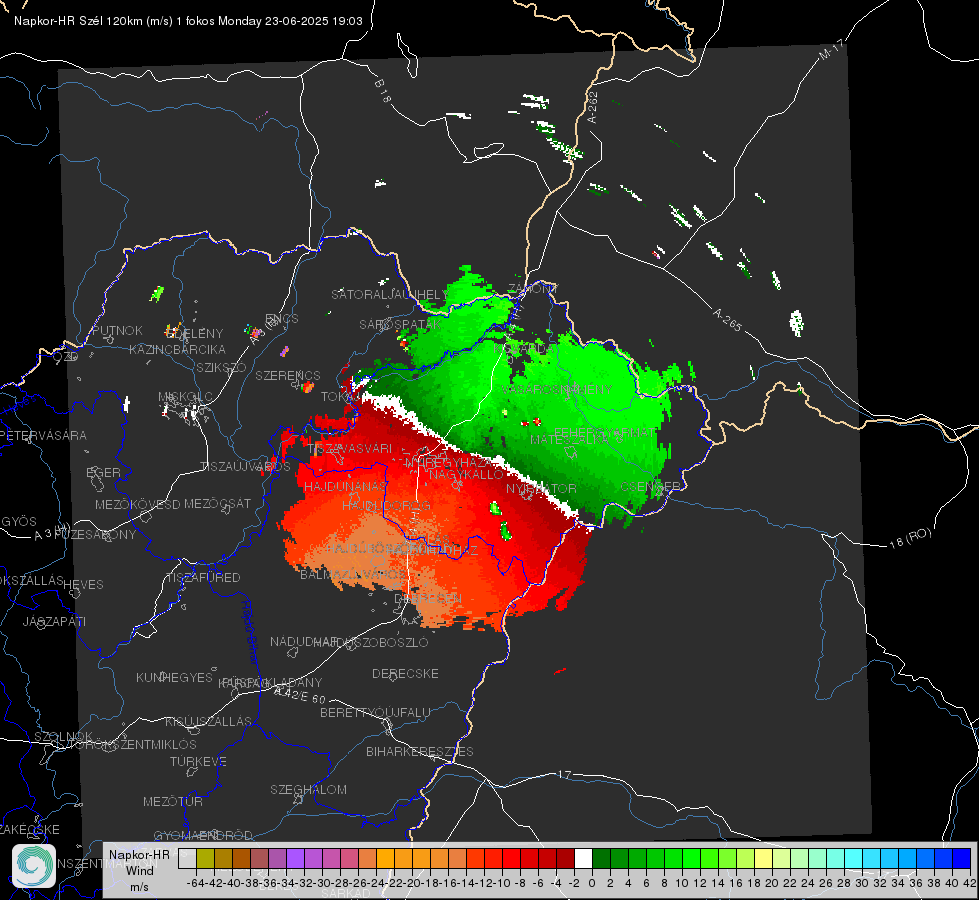Click the A42/E 60 road label
The width and height of the screenshot is (979, 900).
tap(300, 694)
